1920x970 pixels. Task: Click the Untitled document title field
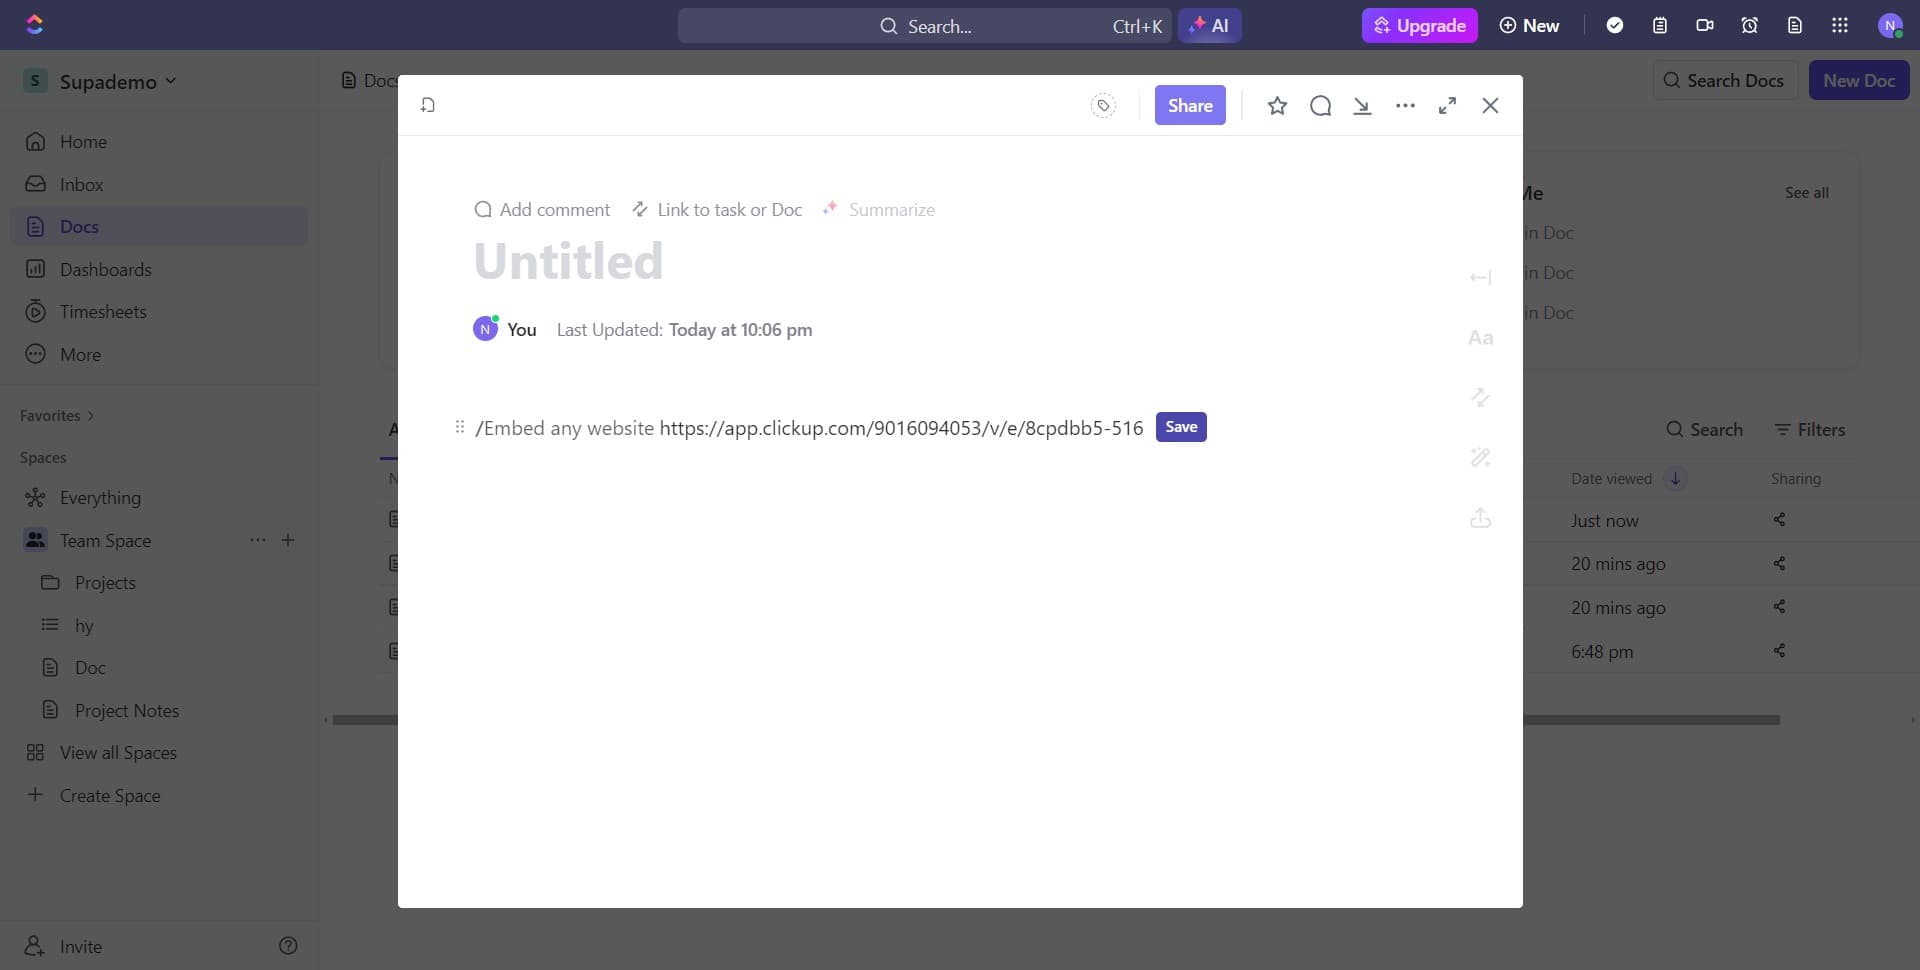click(569, 260)
